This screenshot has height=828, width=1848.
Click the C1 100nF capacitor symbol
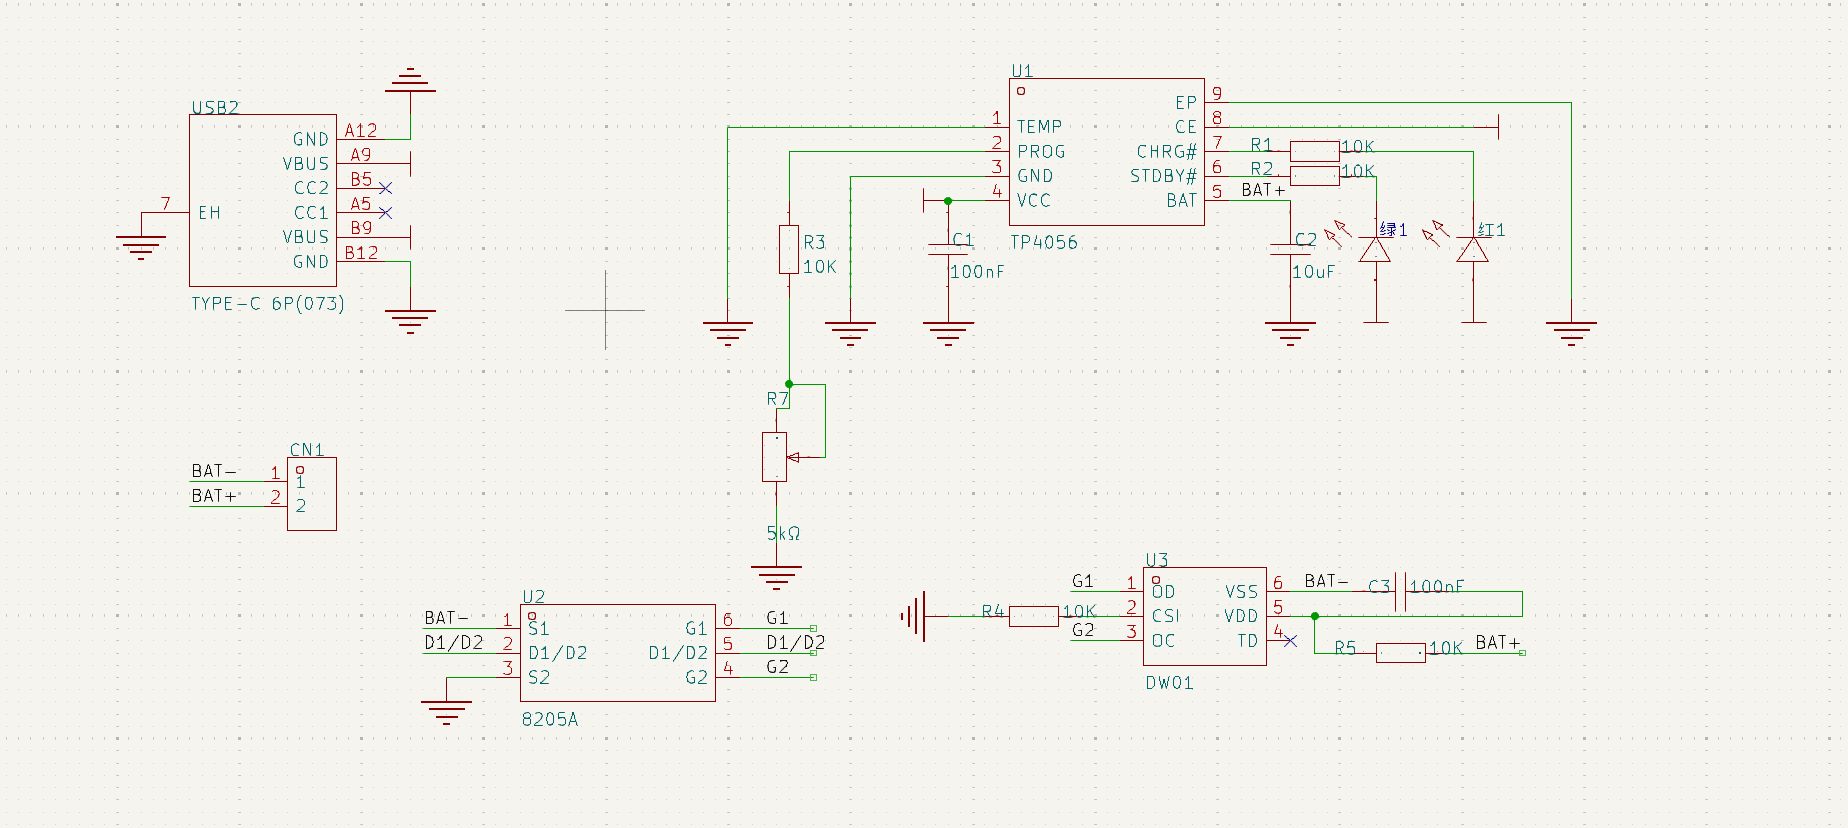pyautogui.click(x=948, y=249)
